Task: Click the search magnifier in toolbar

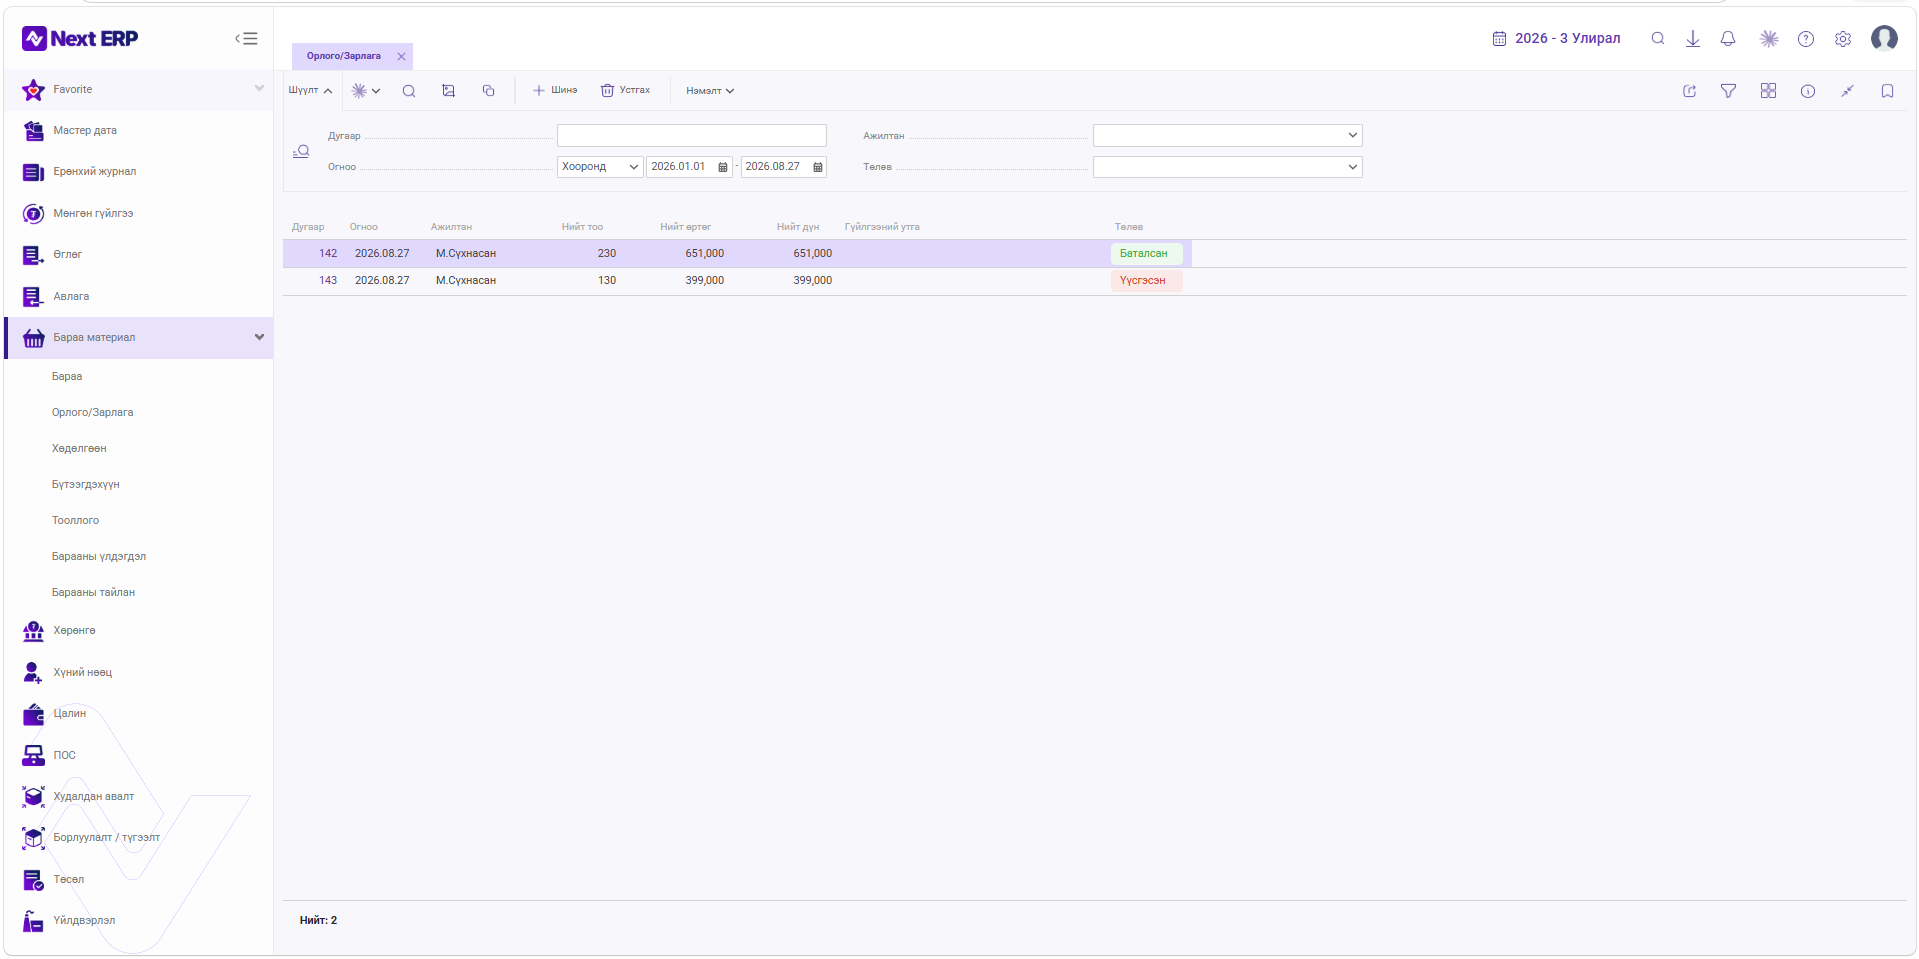Action: pos(409,91)
